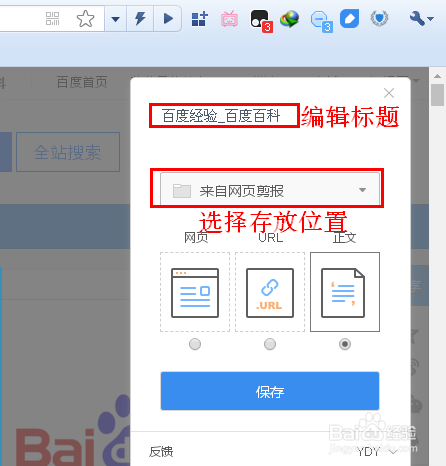Select the 正文 radio button
Image resolution: width=446 pixels, height=466 pixels.
pos(345,344)
